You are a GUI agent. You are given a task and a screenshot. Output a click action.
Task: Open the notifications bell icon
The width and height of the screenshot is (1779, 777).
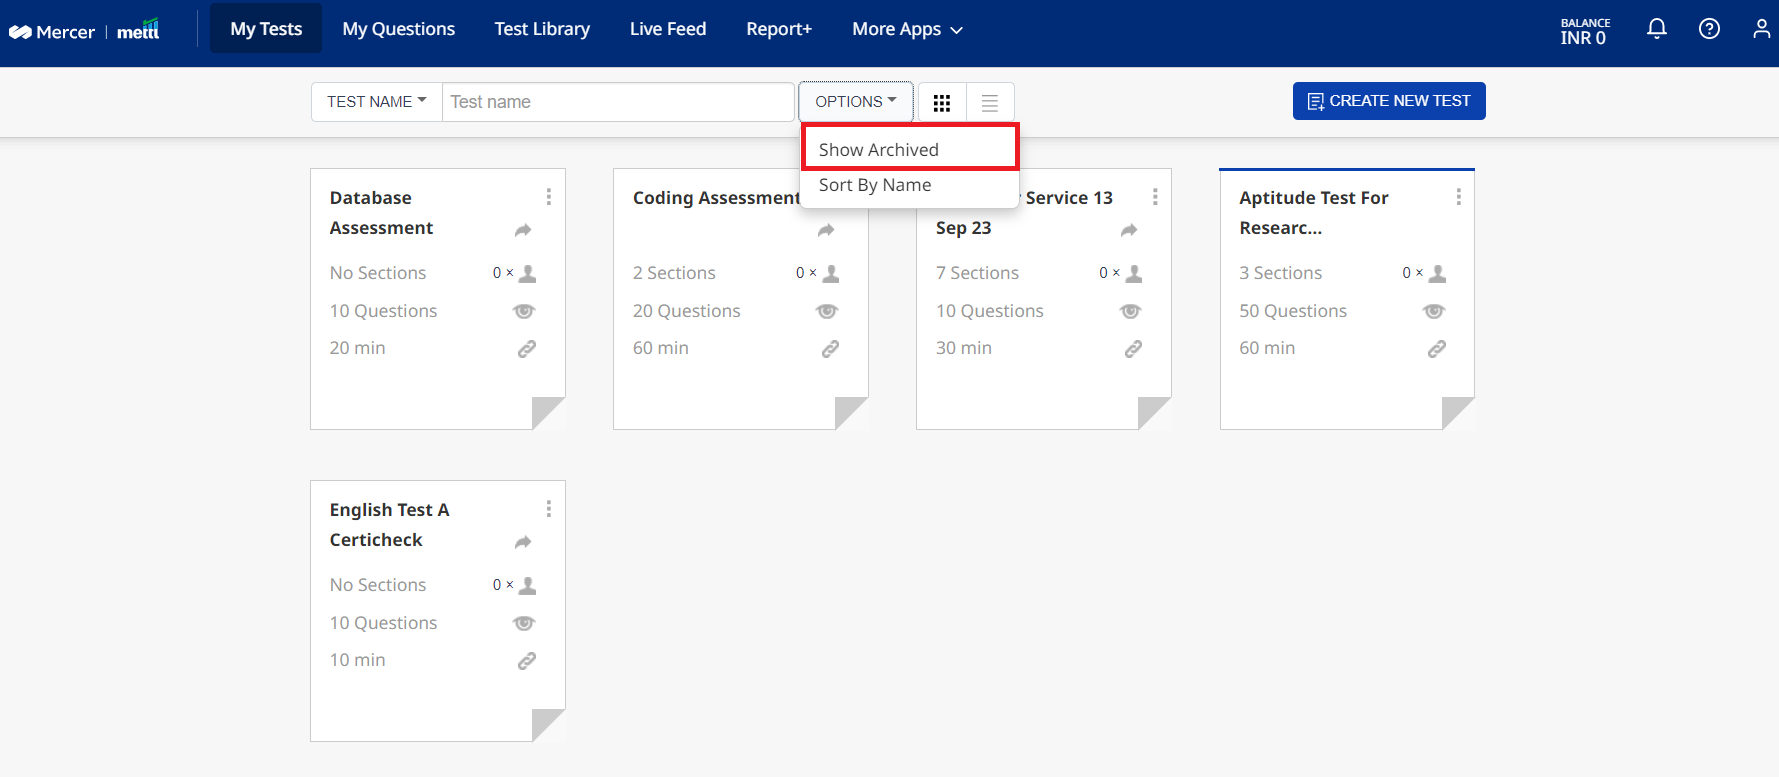tap(1657, 29)
